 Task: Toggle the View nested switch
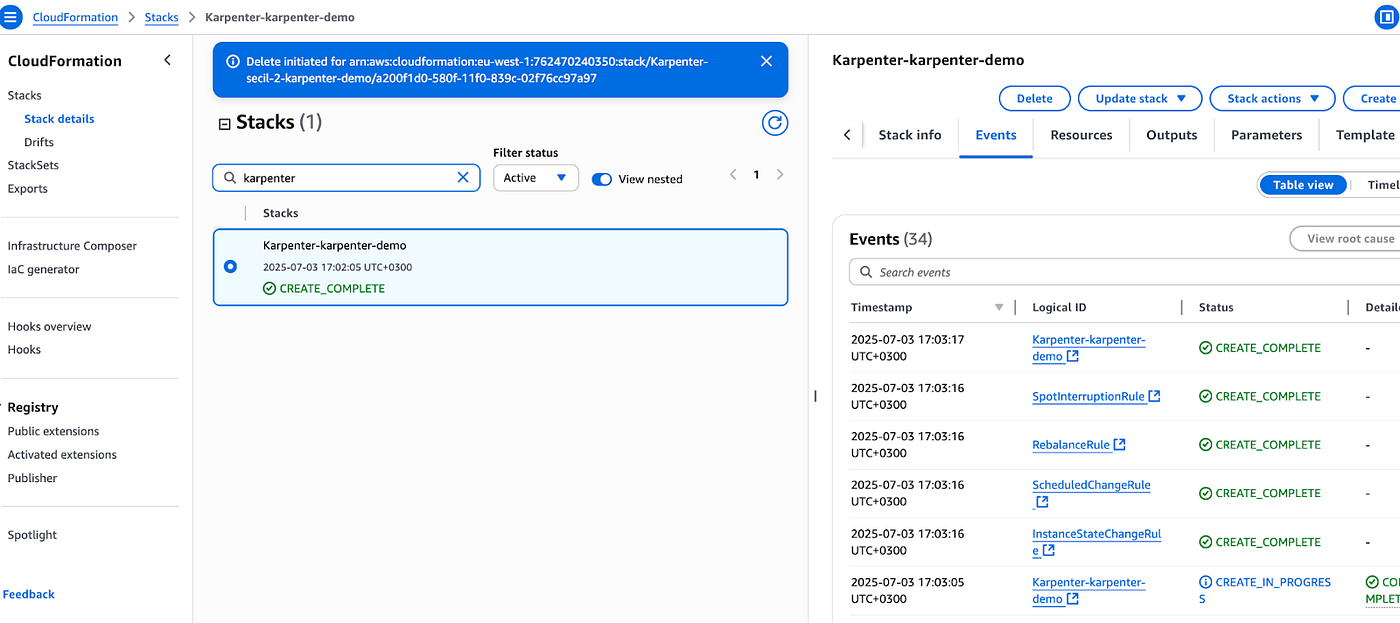pos(602,179)
